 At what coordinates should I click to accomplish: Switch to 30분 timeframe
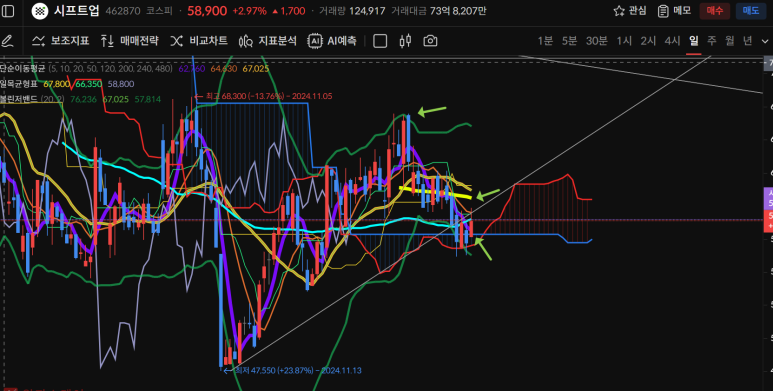(597, 41)
